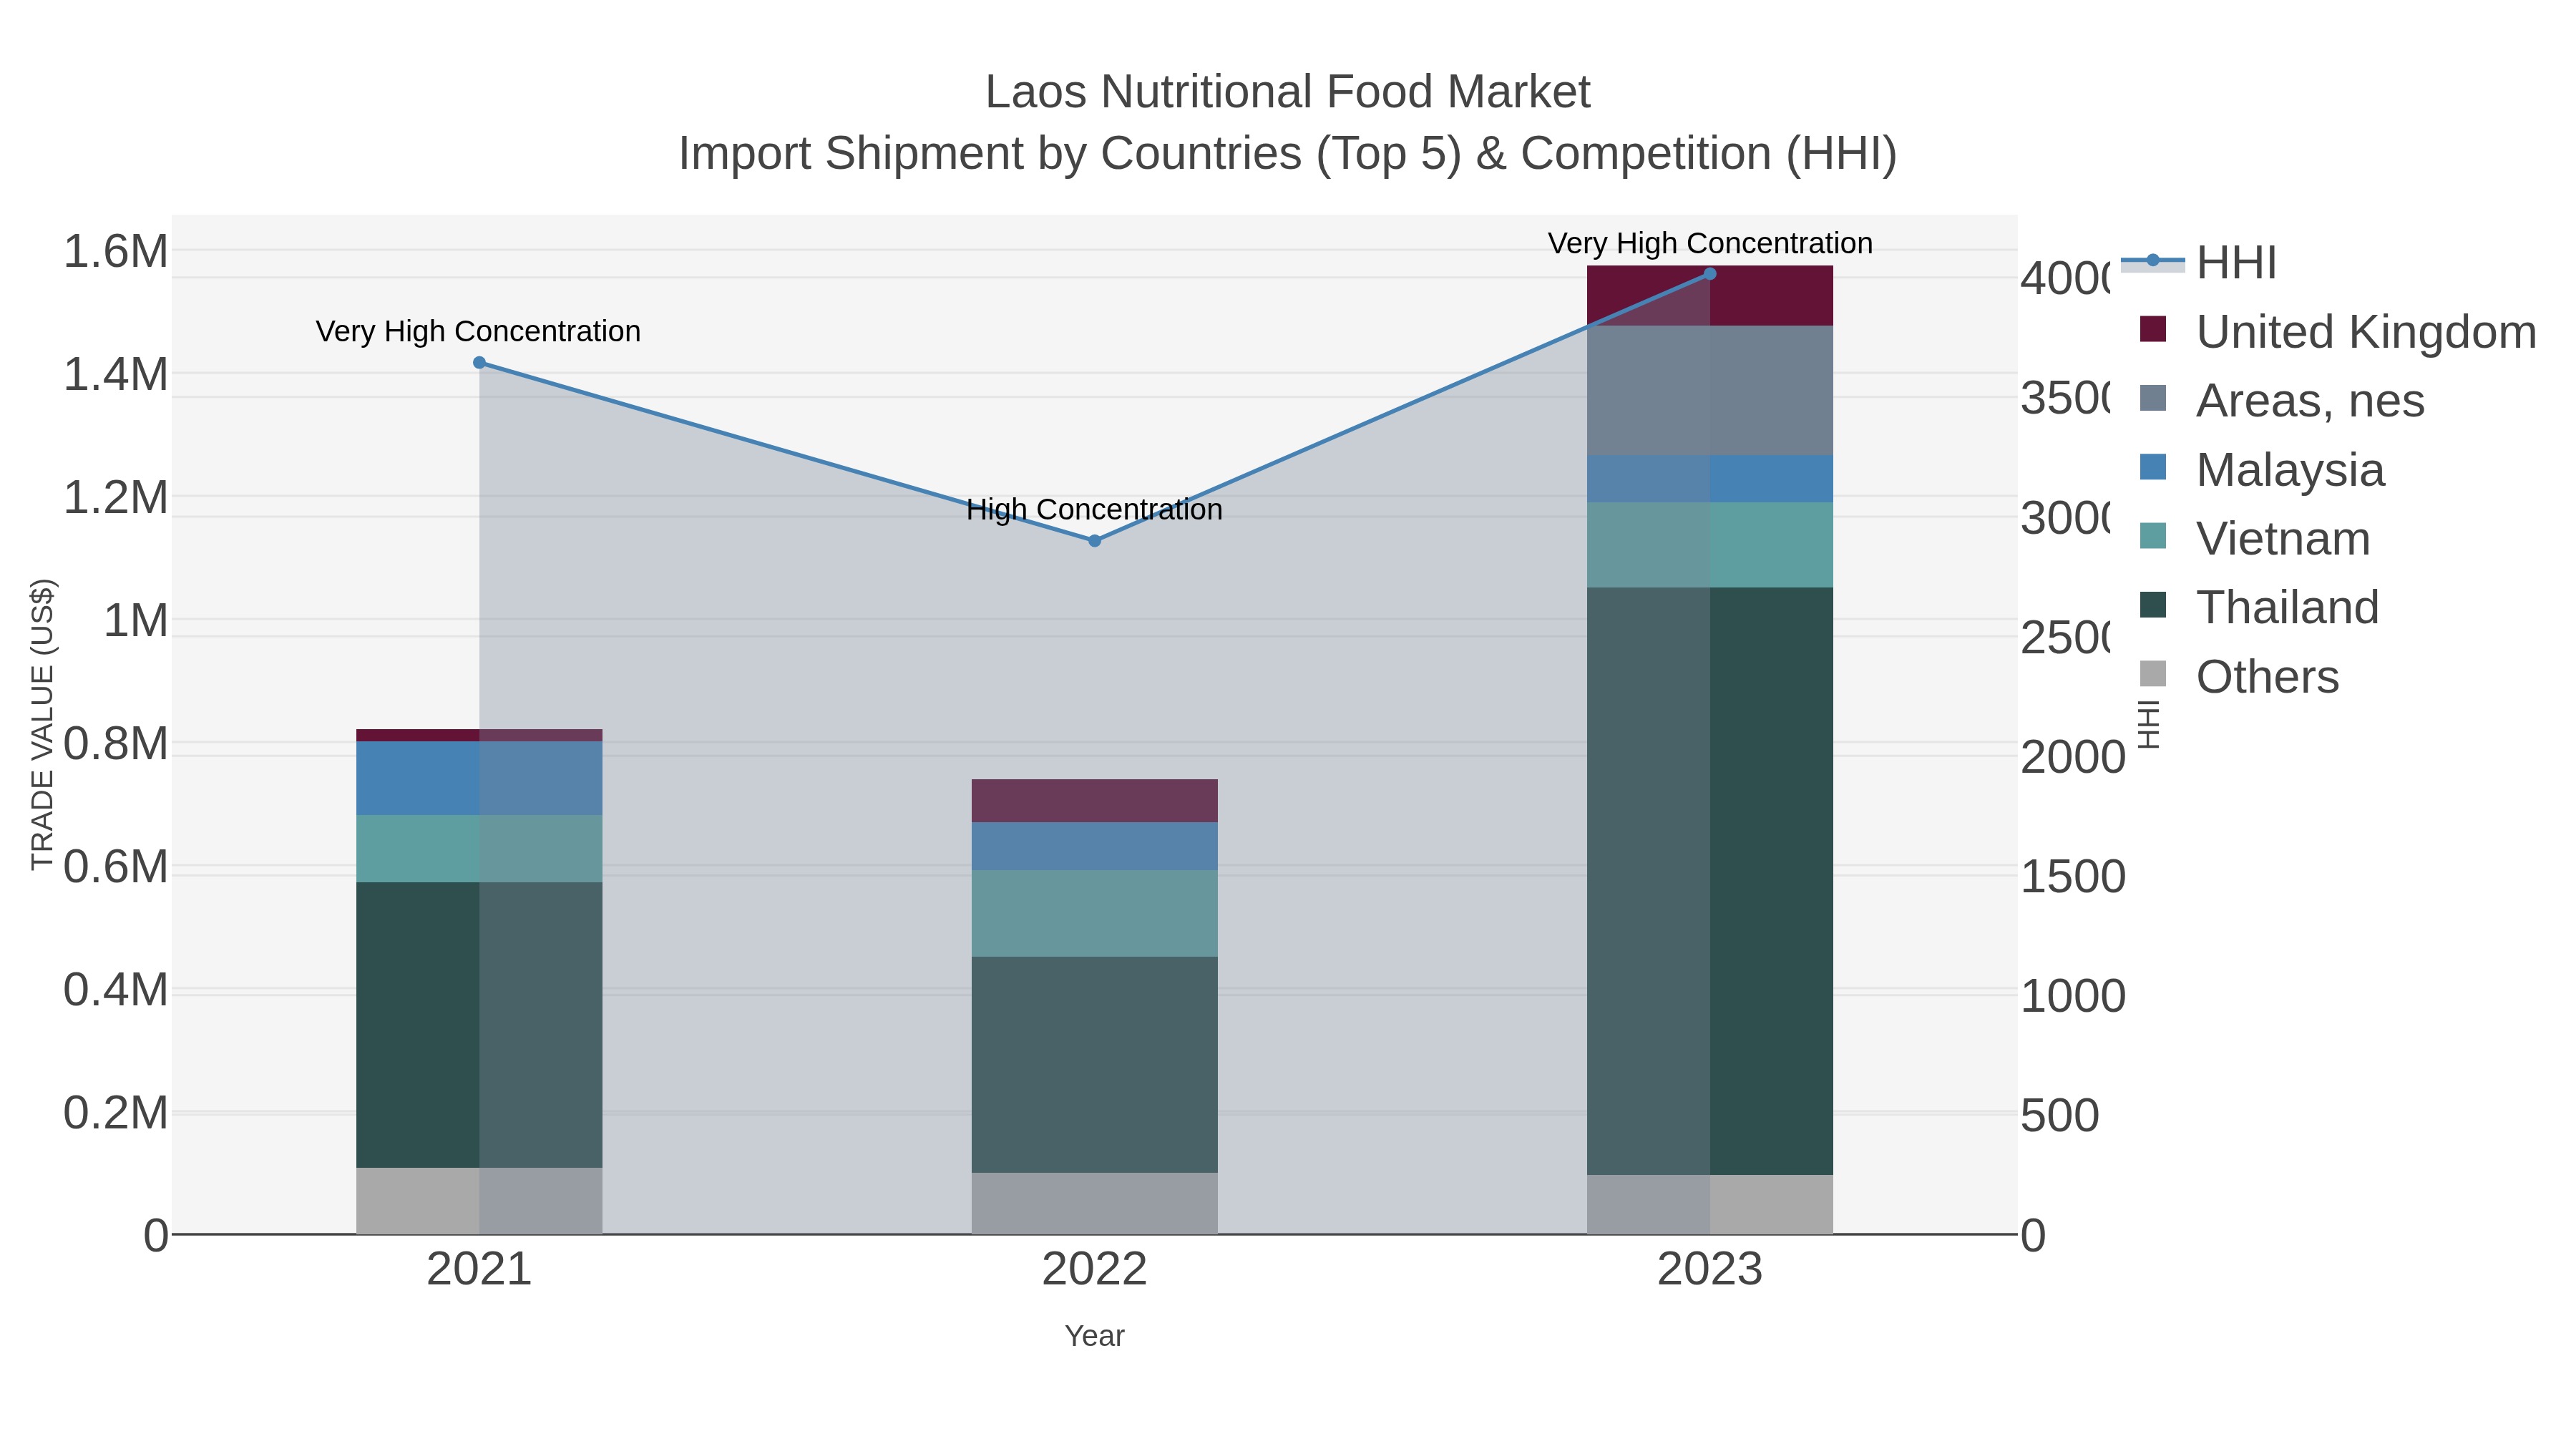Image resolution: width=2576 pixels, height=1449 pixels.
Task: Select the 2023 Vietnam bar segment
Action: click(x=1710, y=545)
